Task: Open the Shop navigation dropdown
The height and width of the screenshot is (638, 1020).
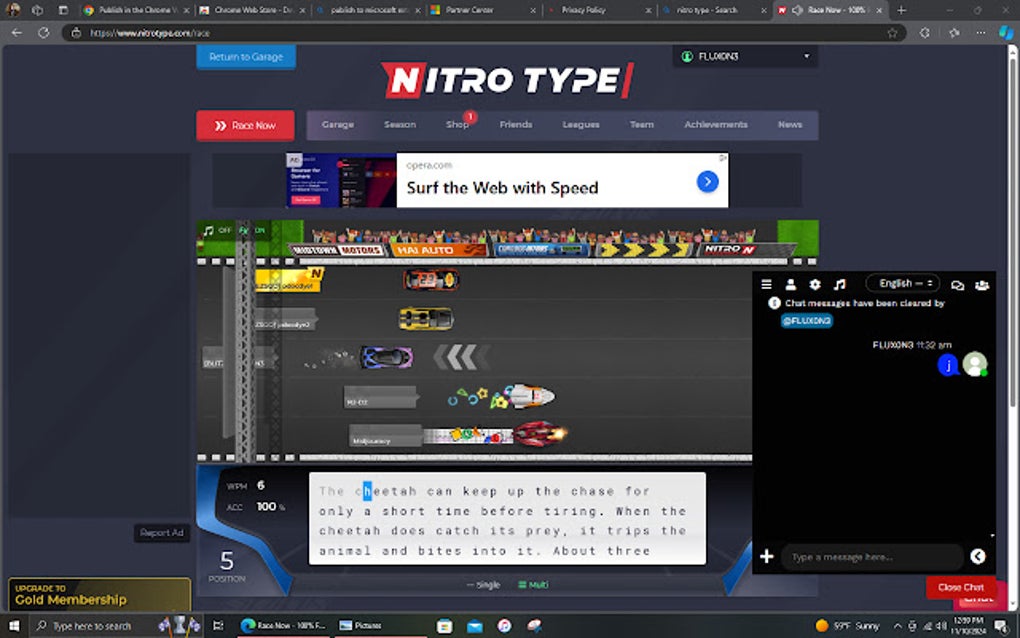Action: [457, 124]
